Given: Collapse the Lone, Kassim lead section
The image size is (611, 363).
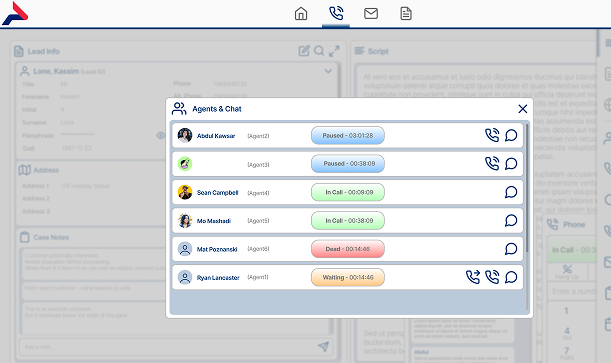Looking at the screenshot, I should (x=328, y=71).
